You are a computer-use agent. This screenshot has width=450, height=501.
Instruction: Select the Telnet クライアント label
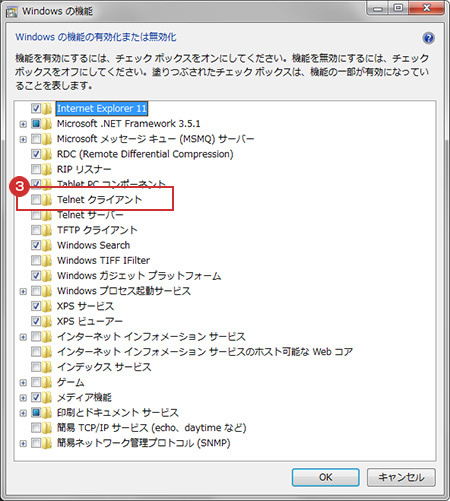tap(100, 200)
